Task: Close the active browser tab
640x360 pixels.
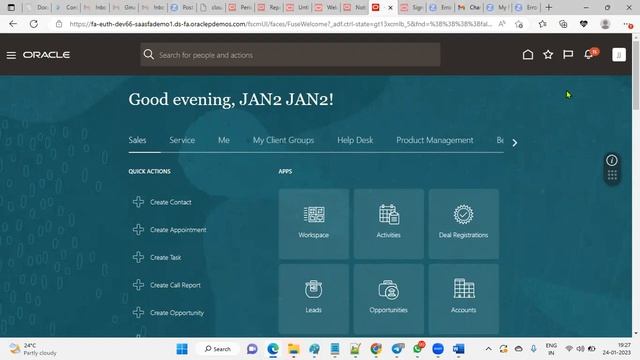Action: [390, 8]
